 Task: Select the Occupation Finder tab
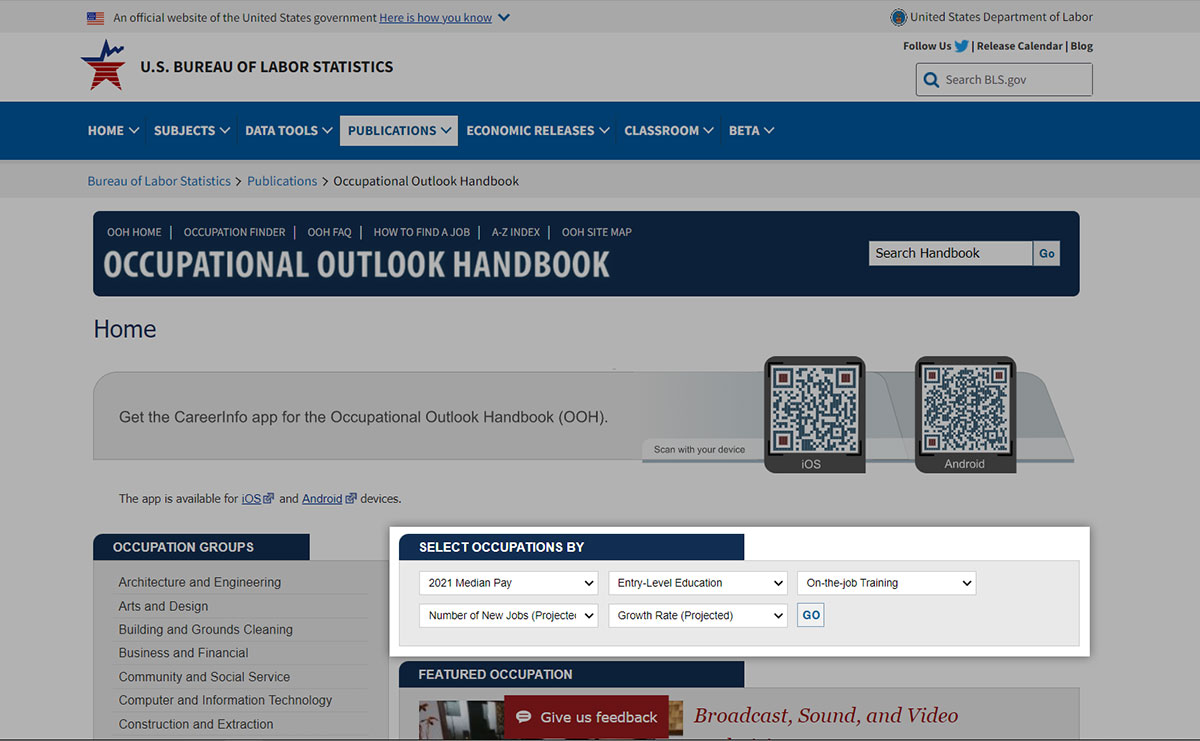(x=234, y=232)
